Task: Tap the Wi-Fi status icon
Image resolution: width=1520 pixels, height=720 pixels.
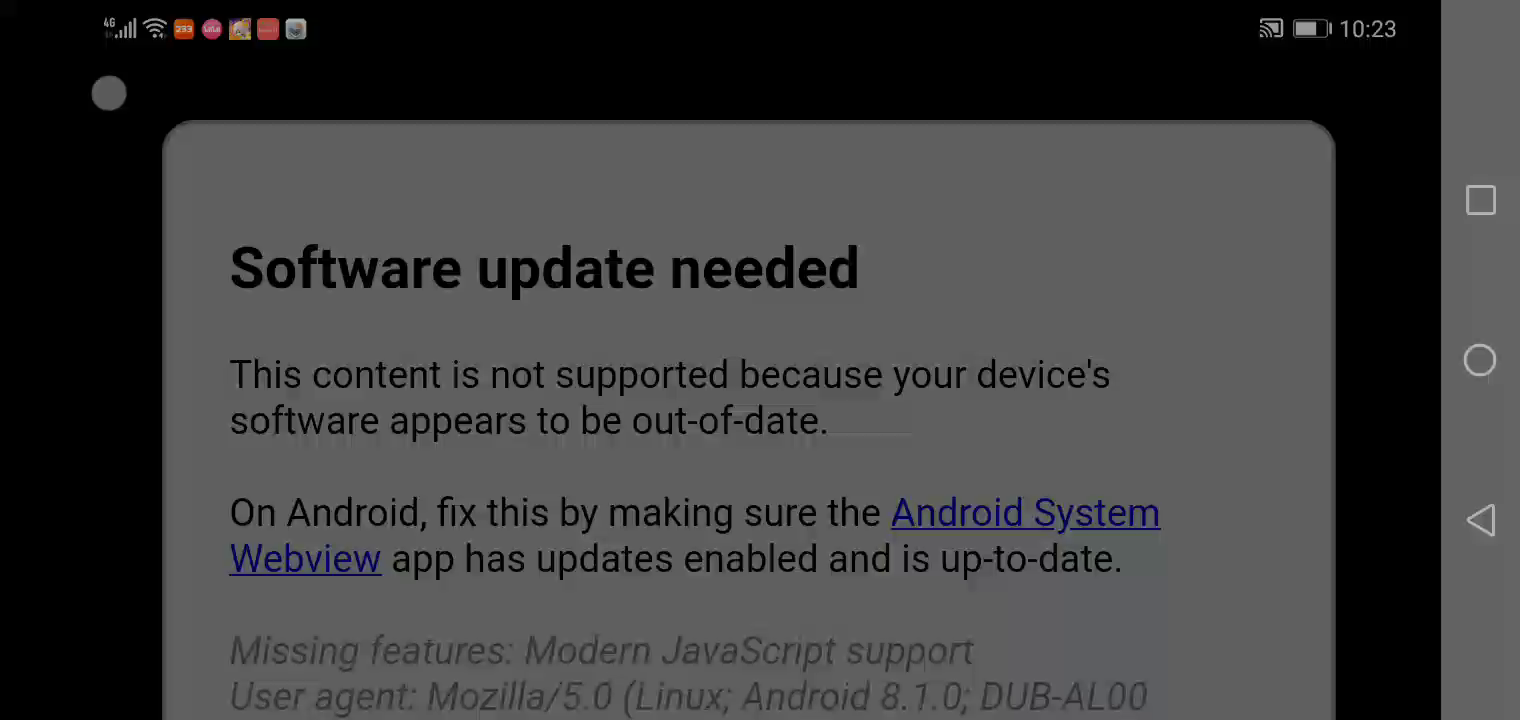Action: 155,29
